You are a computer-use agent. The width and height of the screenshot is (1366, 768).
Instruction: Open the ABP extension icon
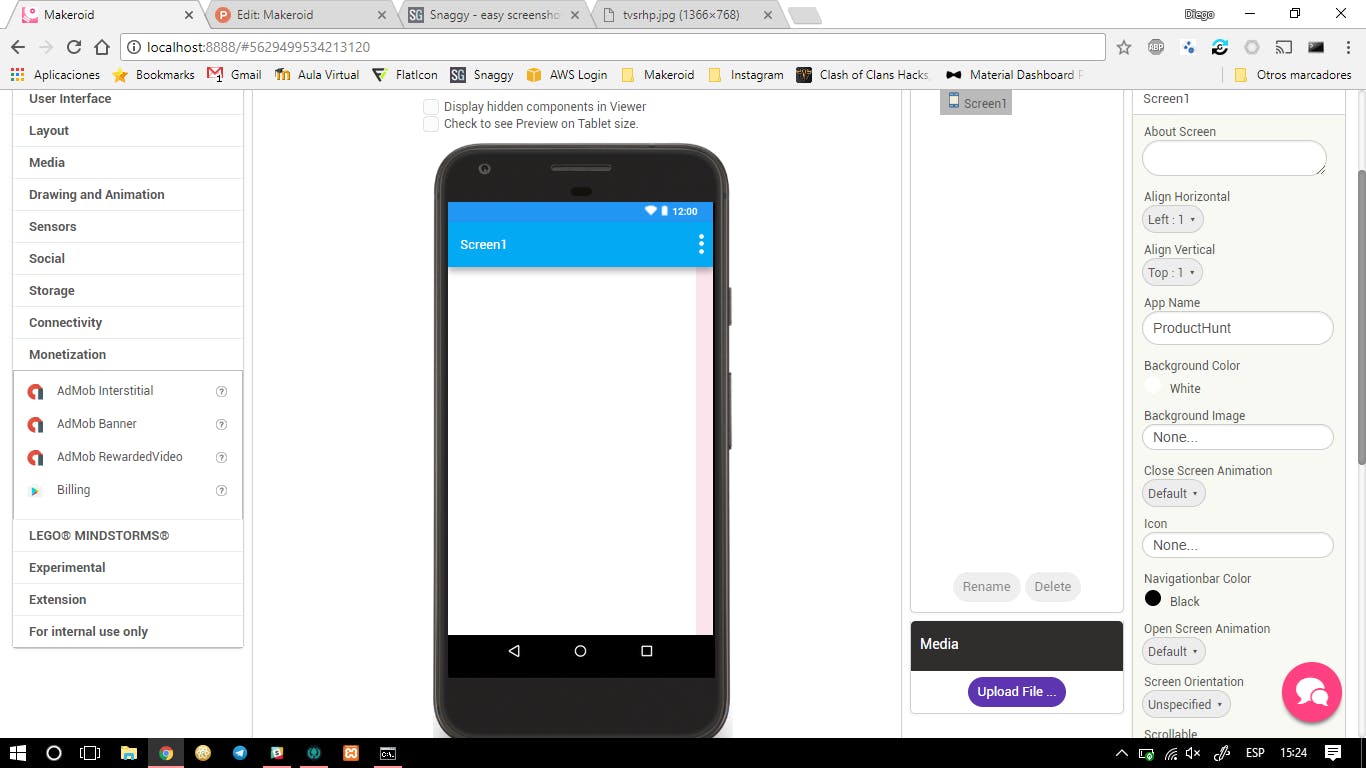1156,47
